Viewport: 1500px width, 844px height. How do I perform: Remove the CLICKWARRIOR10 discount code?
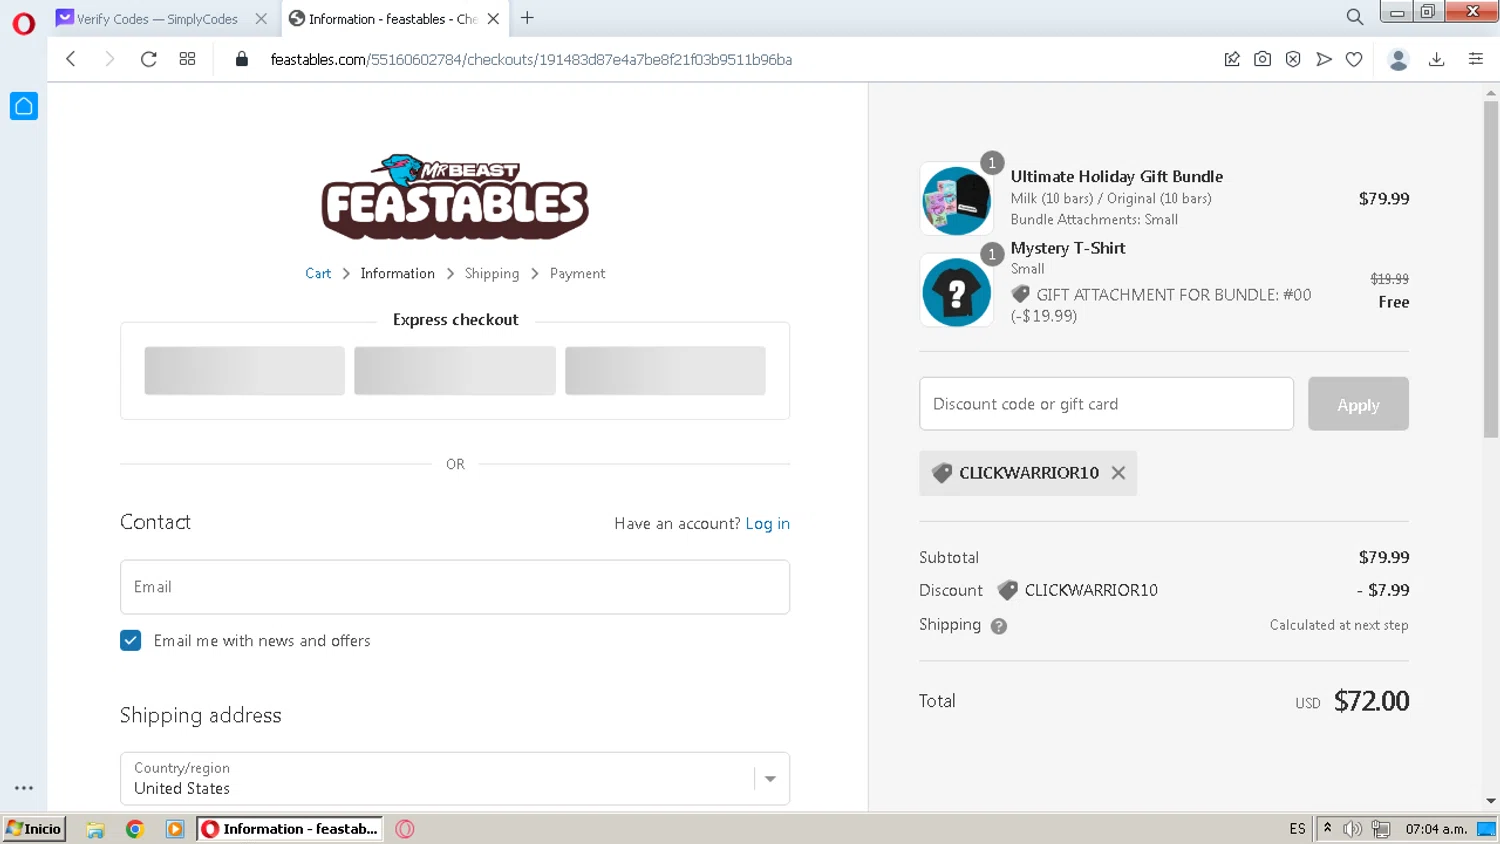coord(1118,473)
